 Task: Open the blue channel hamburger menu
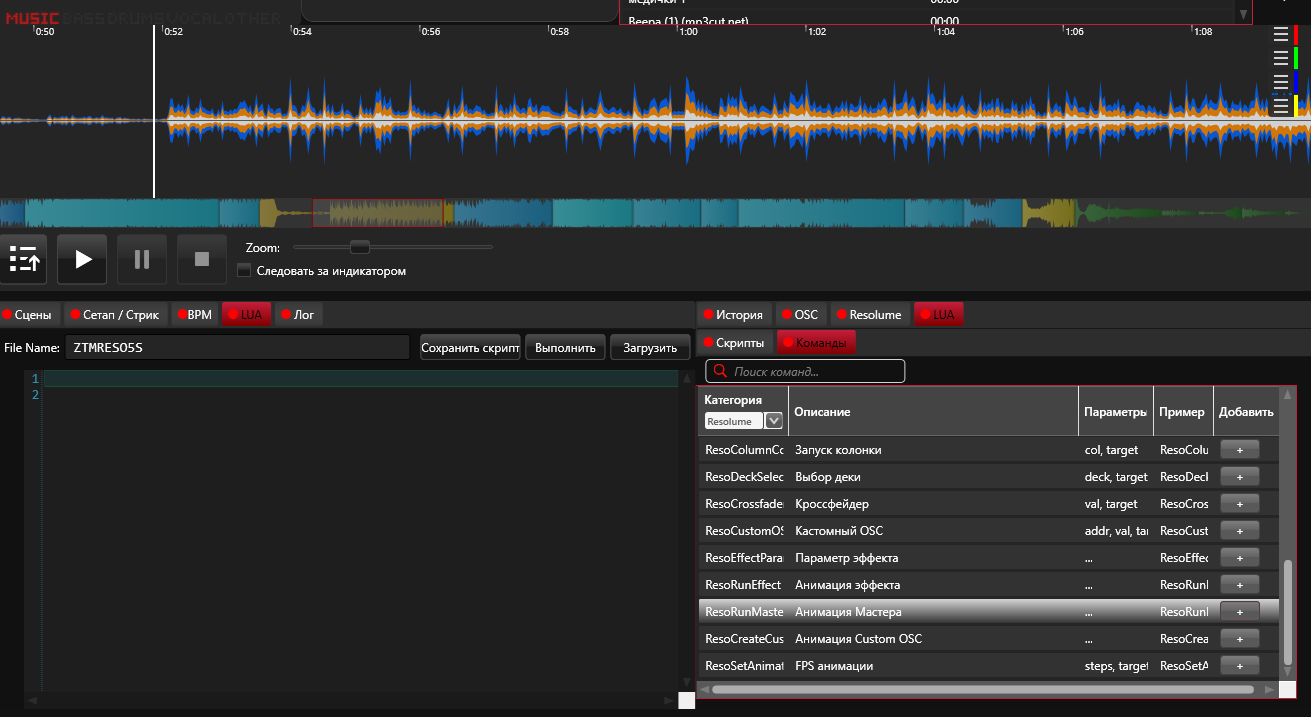(x=1281, y=81)
